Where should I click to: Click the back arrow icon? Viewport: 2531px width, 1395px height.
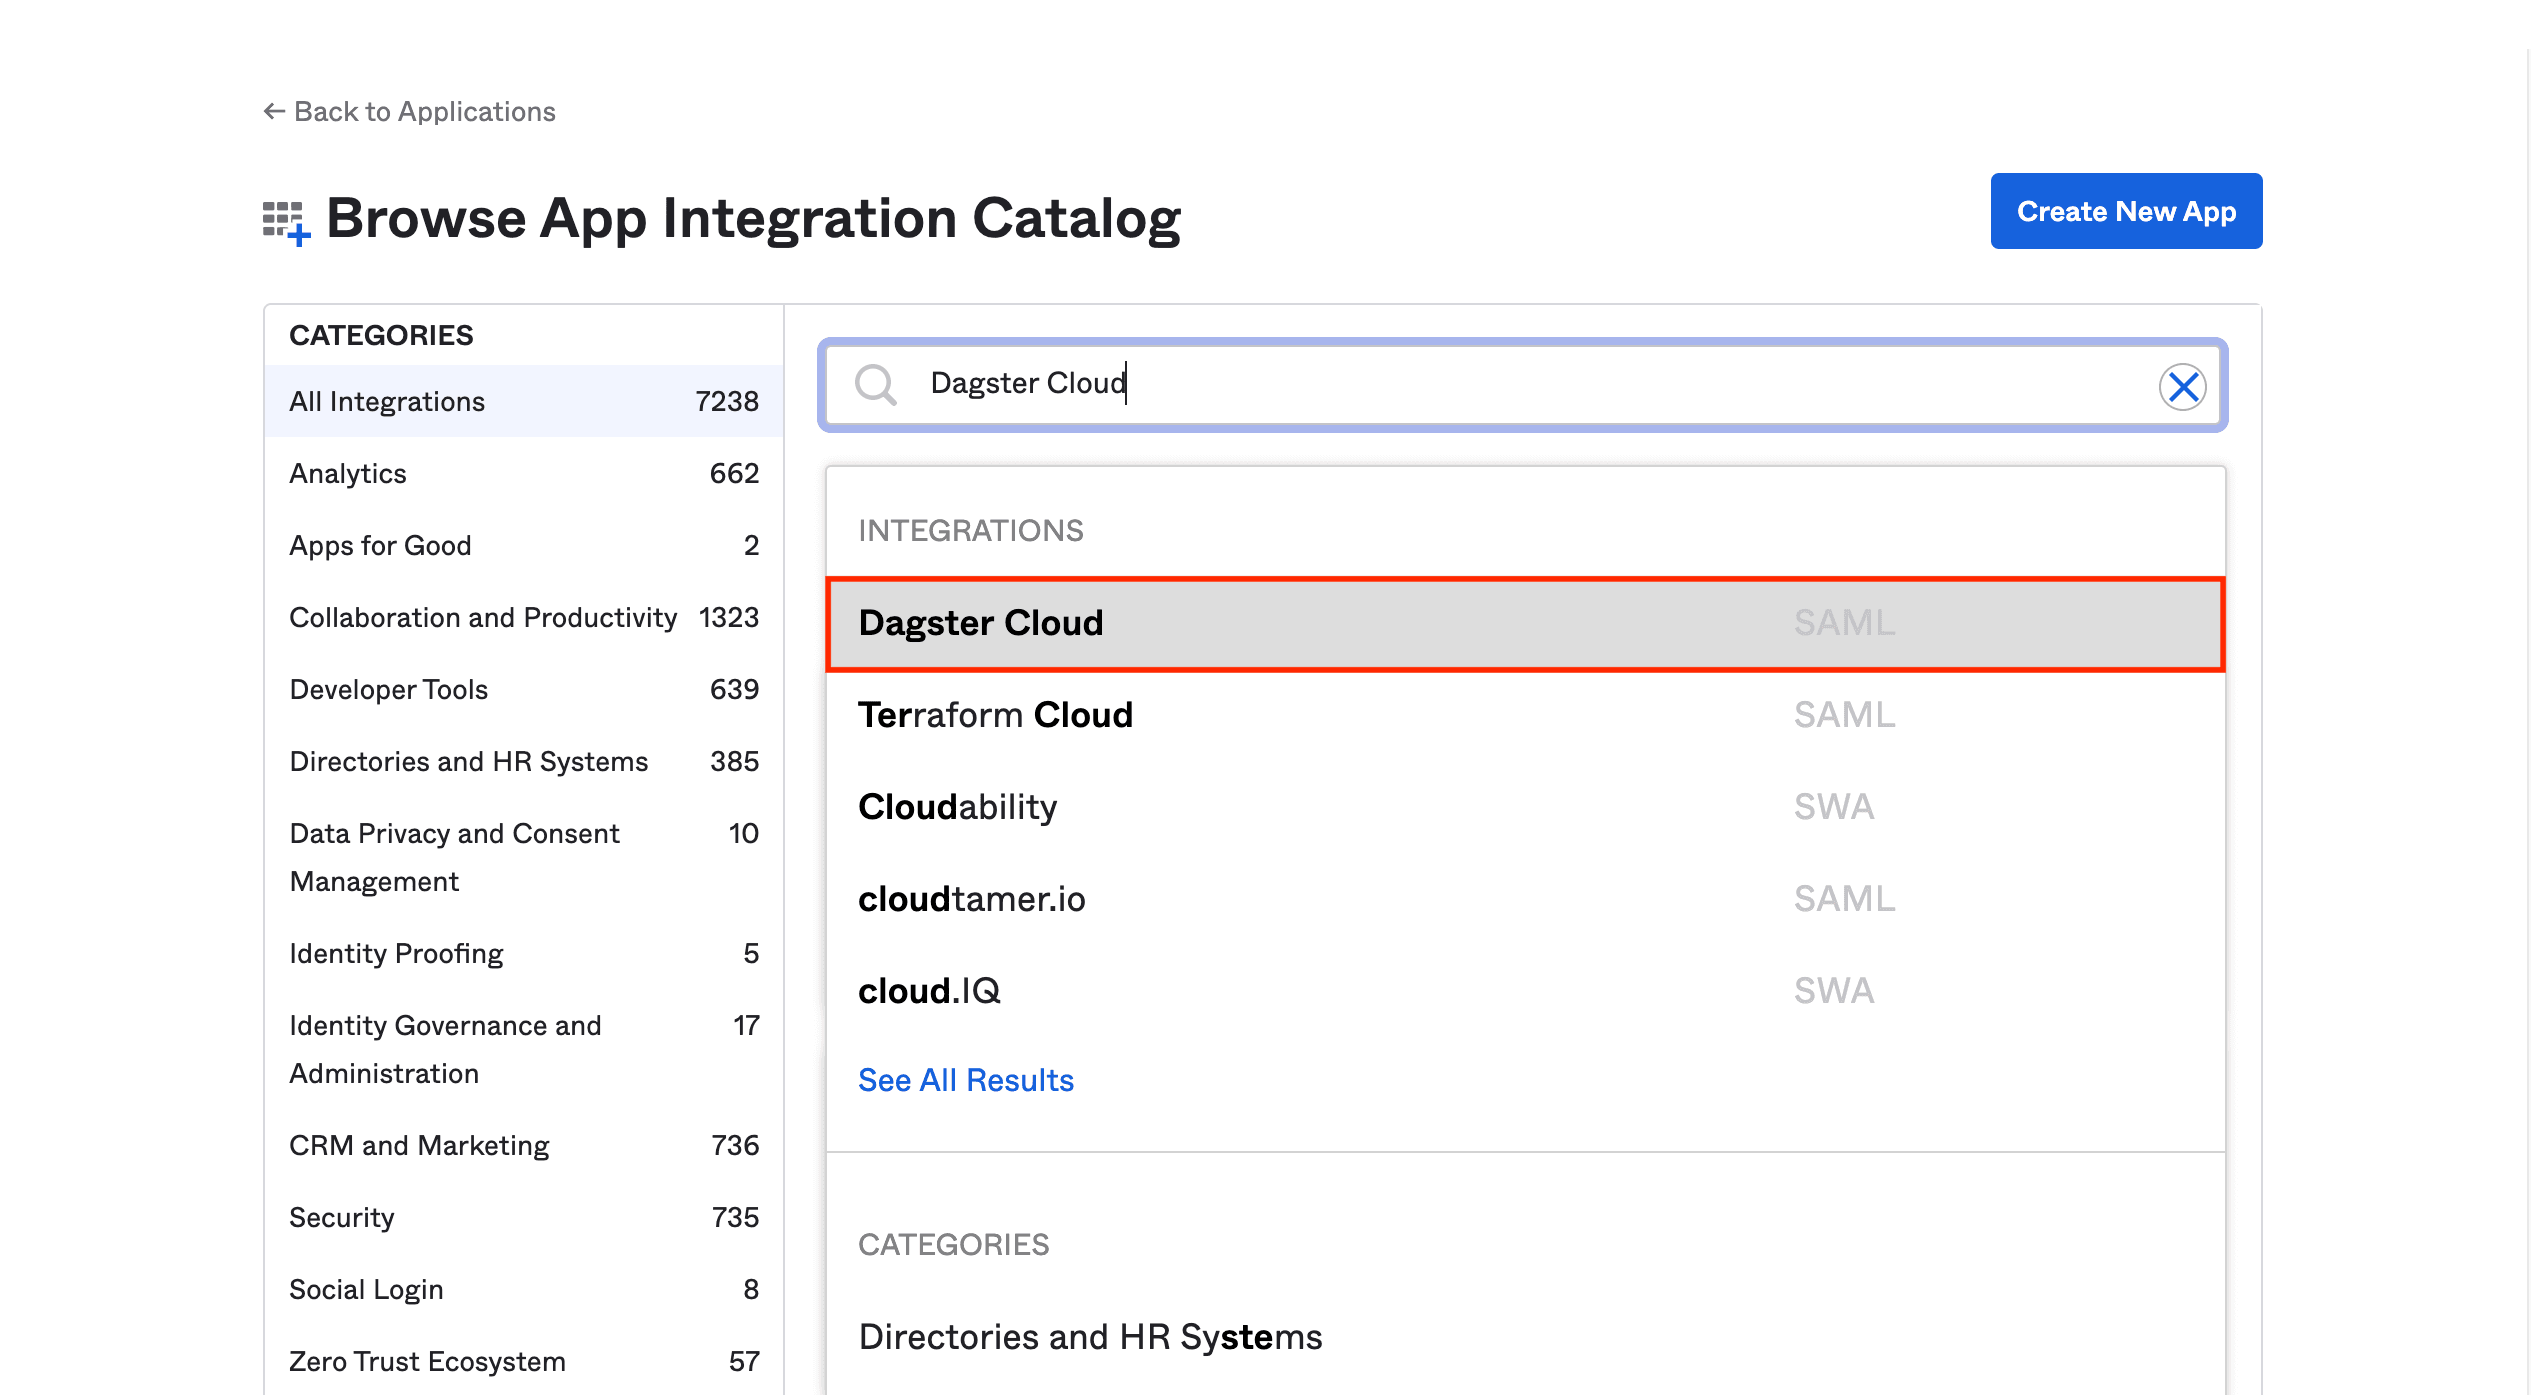[x=273, y=111]
